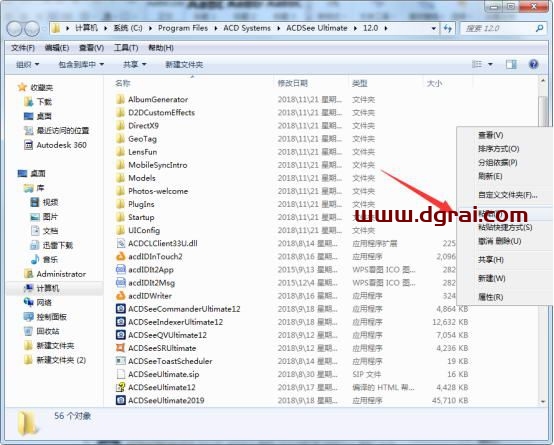The height and width of the screenshot is (445, 554).
Task: Select the Photos-welcome folder name
Action: [x=158, y=191]
